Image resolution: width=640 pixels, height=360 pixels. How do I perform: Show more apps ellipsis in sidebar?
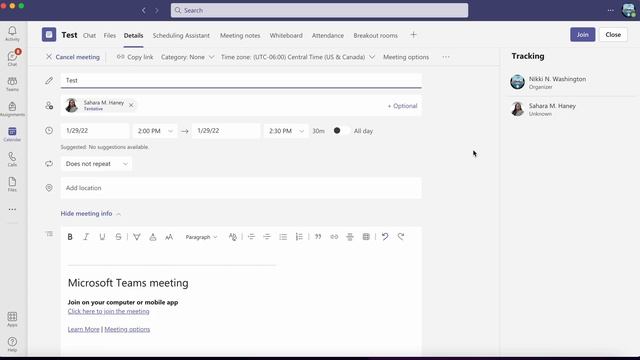point(12,209)
